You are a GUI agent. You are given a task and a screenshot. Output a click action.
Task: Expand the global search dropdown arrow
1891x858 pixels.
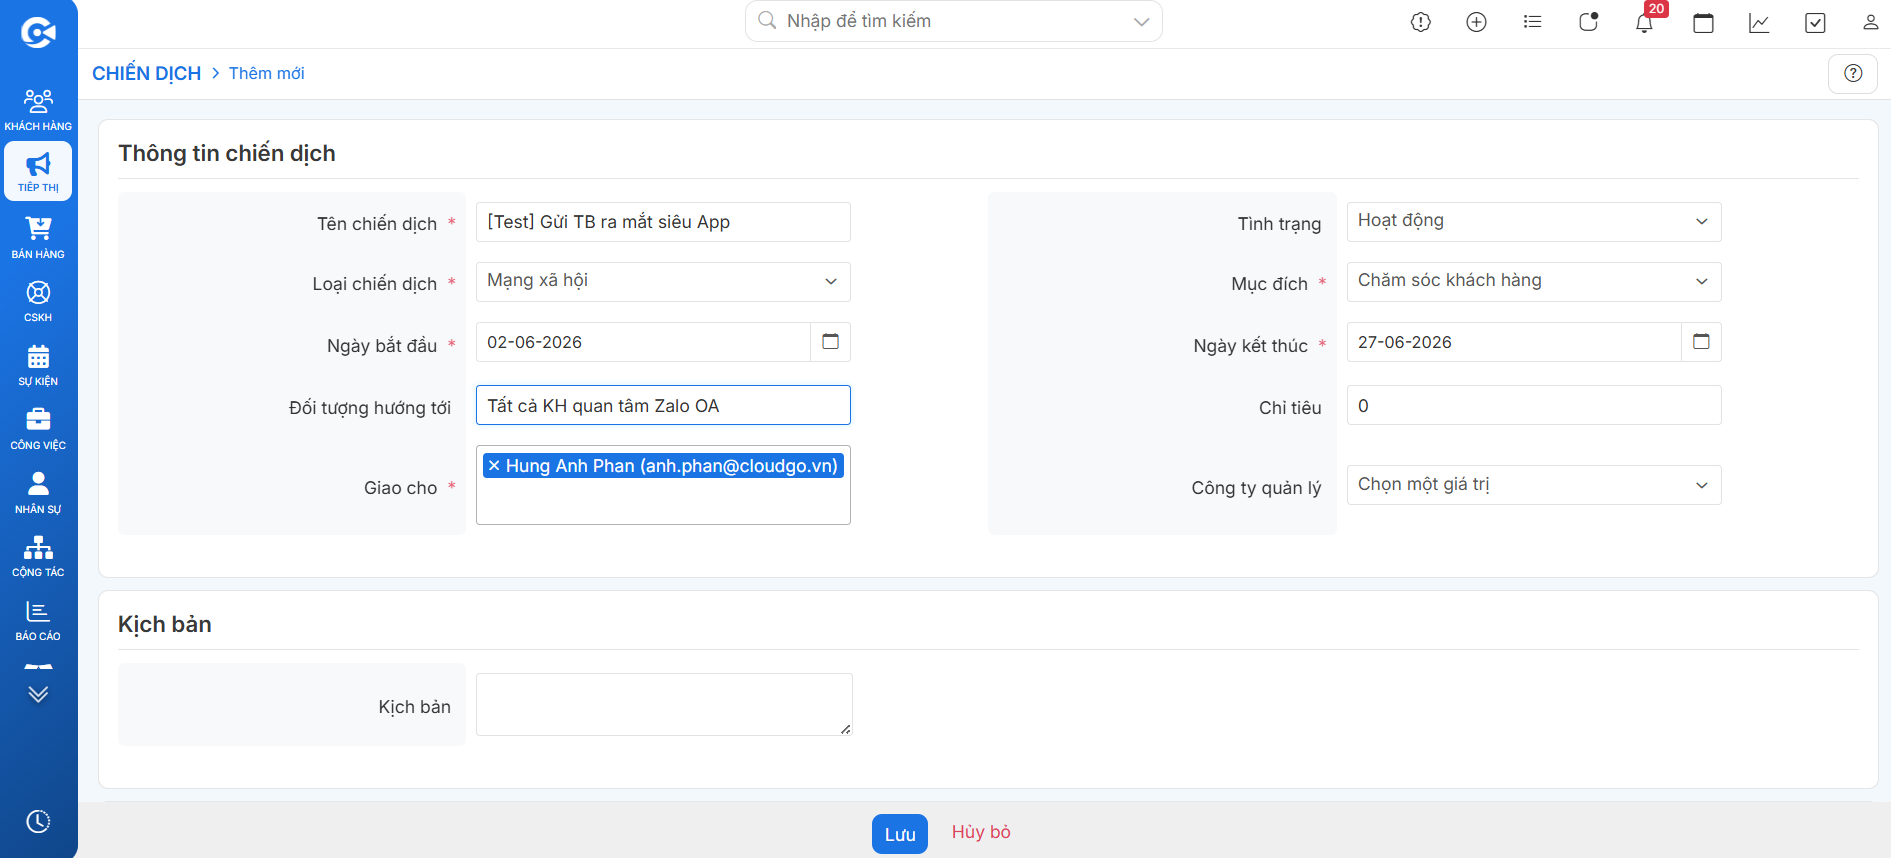point(1141,22)
